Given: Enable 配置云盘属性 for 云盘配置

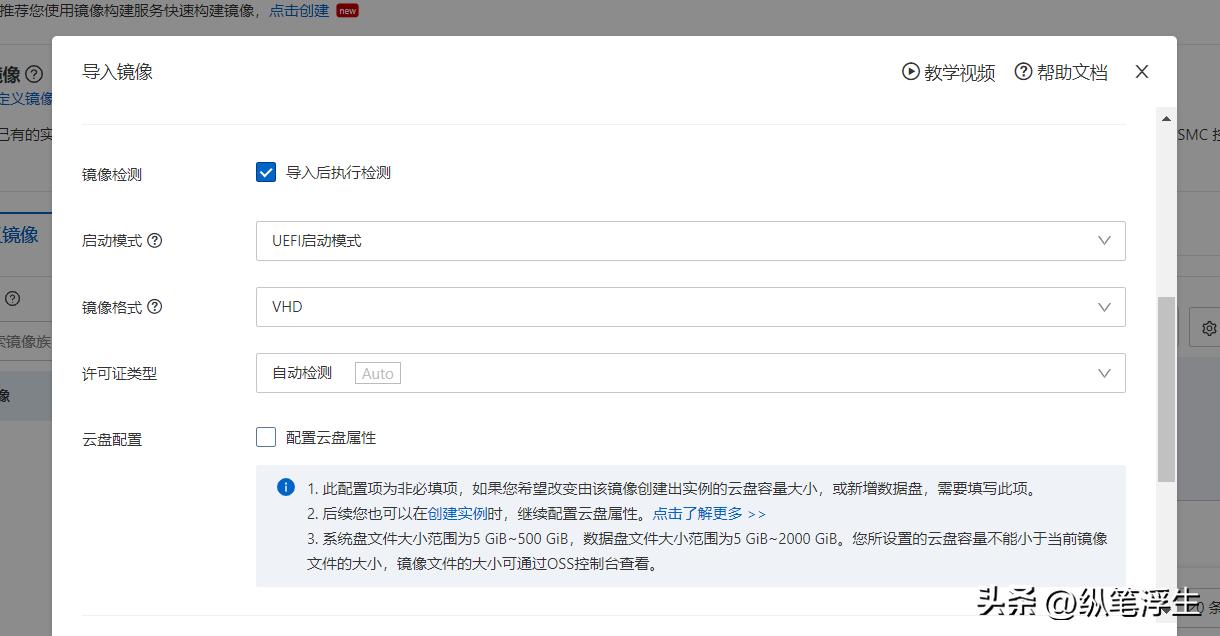Looking at the screenshot, I should (x=265, y=436).
